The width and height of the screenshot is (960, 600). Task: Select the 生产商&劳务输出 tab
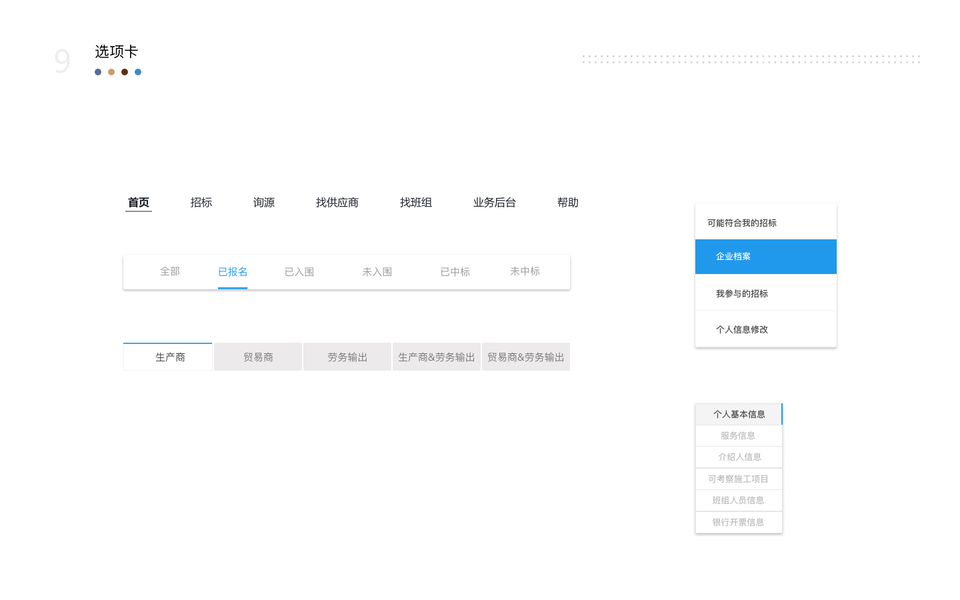click(436, 357)
